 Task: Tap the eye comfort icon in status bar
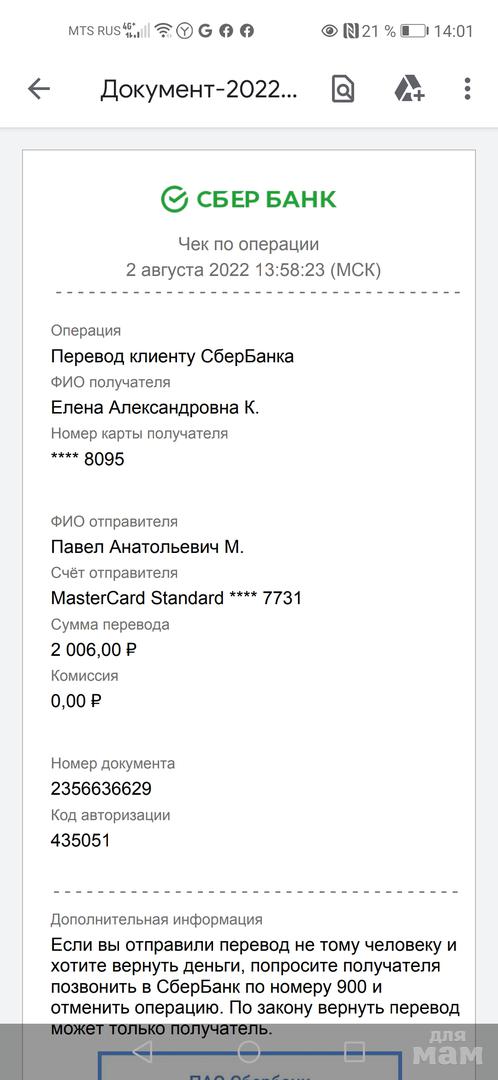329,31
